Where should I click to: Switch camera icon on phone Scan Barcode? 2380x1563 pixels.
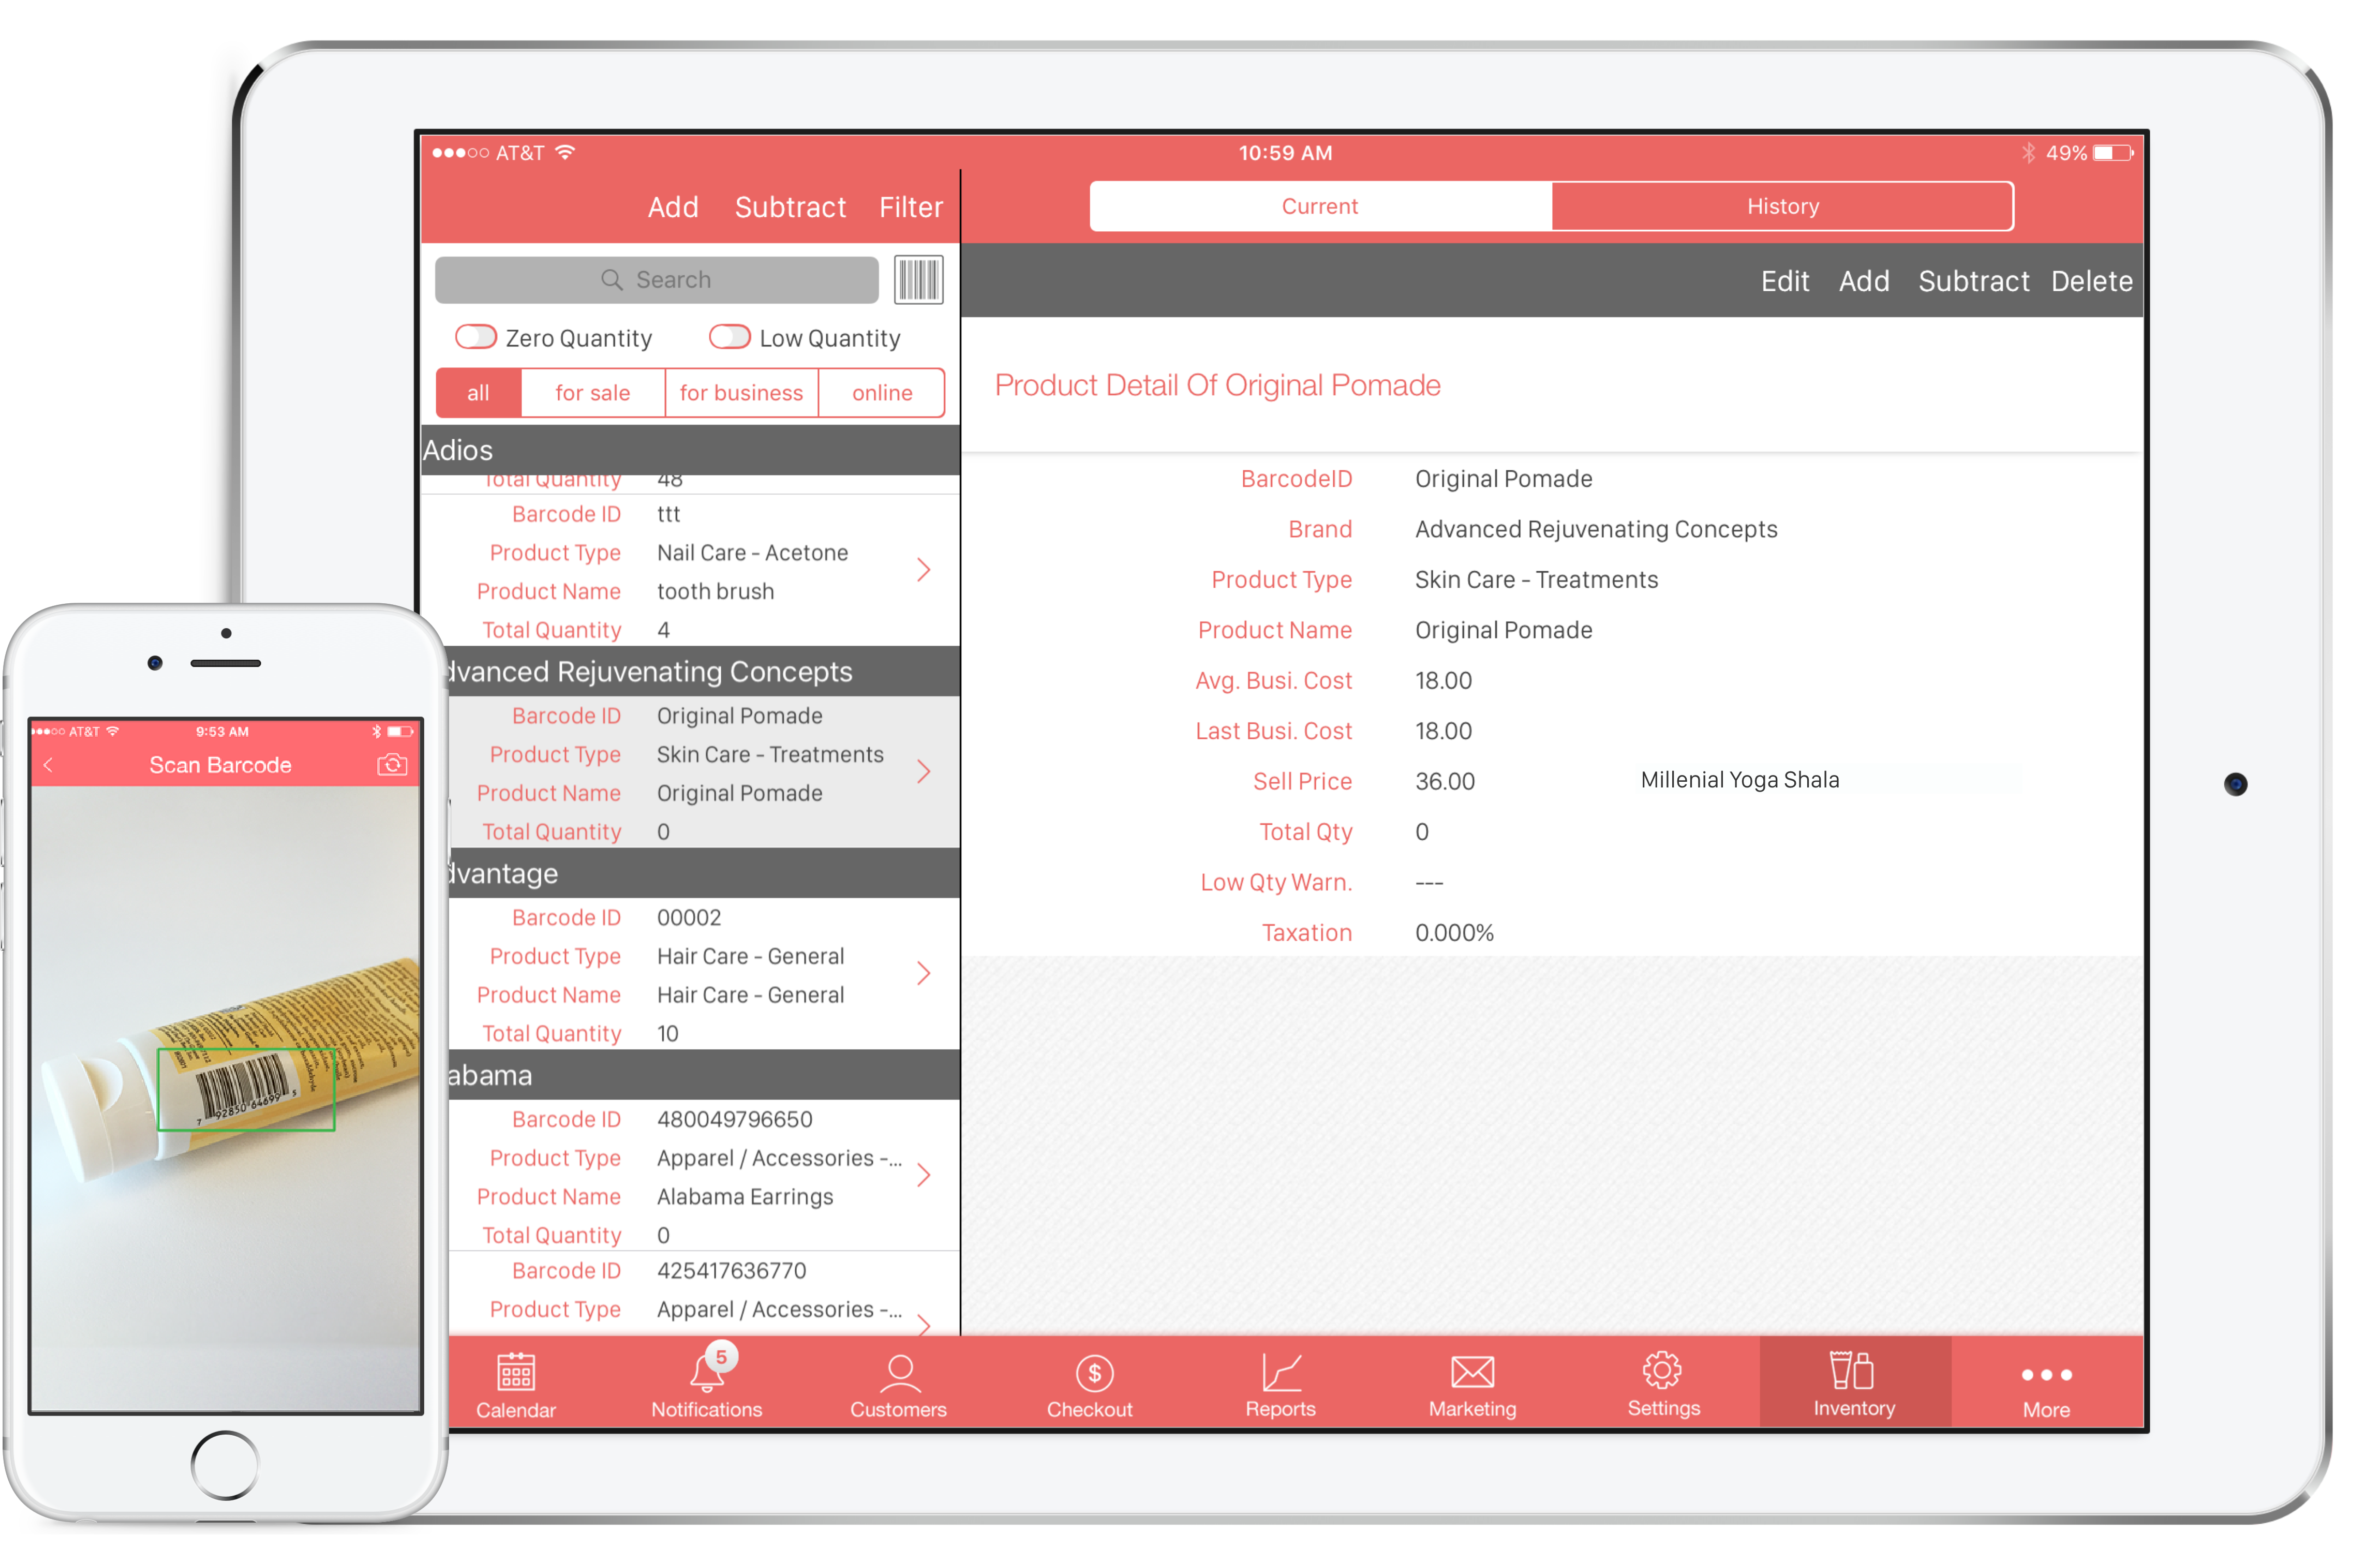(x=392, y=765)
